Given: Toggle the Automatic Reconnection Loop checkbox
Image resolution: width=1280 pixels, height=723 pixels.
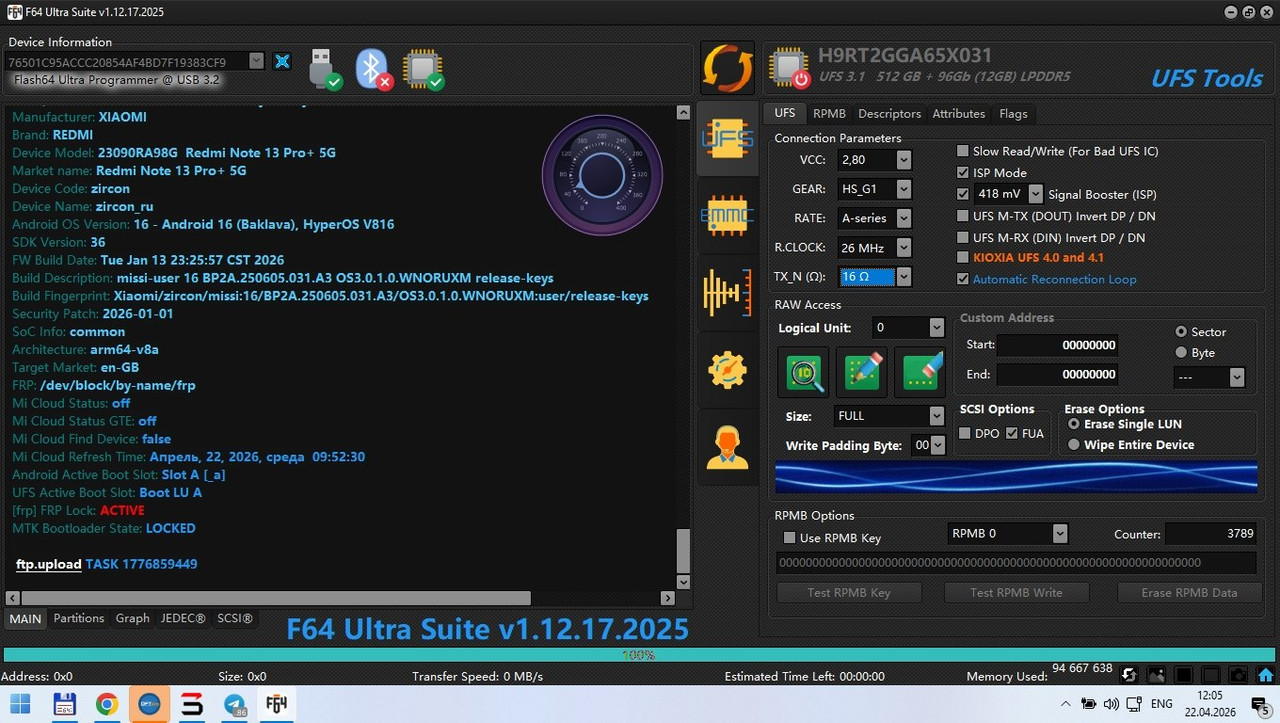Looking at the screenshot, I should point(963,279).
